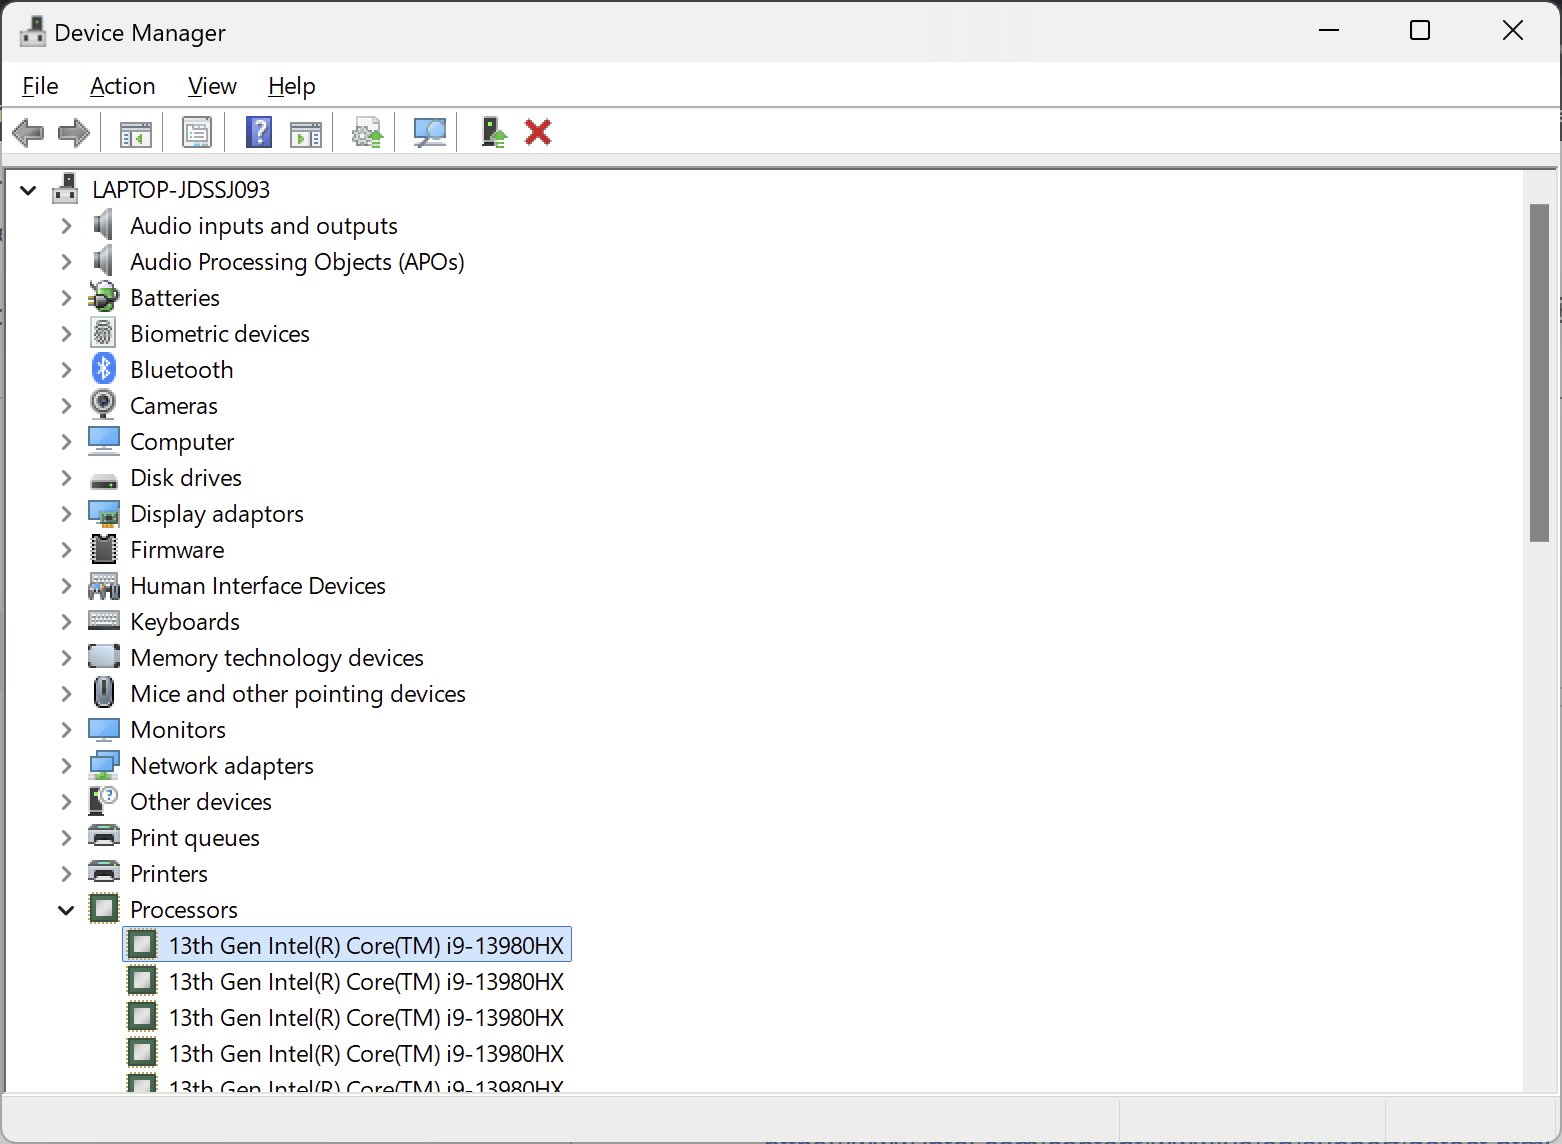Collapse the LAPTOP-JDSSJ093 root node
The width and height of the screenshot is (1562, 1144).
(28, 190)
